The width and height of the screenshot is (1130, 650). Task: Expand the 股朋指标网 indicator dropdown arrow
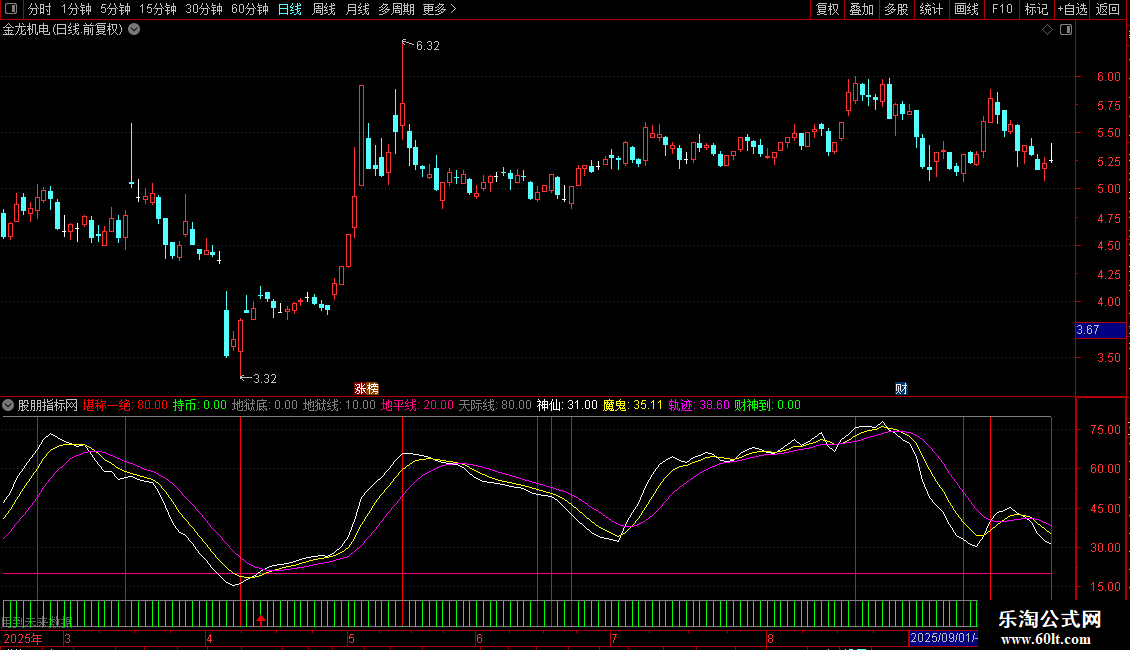pyautogui.click(x=8, y=405)
